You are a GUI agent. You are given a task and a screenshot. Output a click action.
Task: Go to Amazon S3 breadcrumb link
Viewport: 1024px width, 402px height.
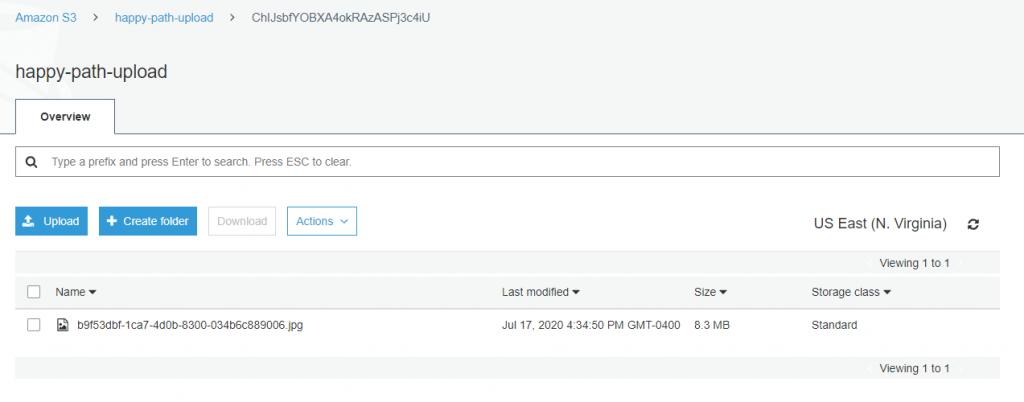(x=46, y=18)
